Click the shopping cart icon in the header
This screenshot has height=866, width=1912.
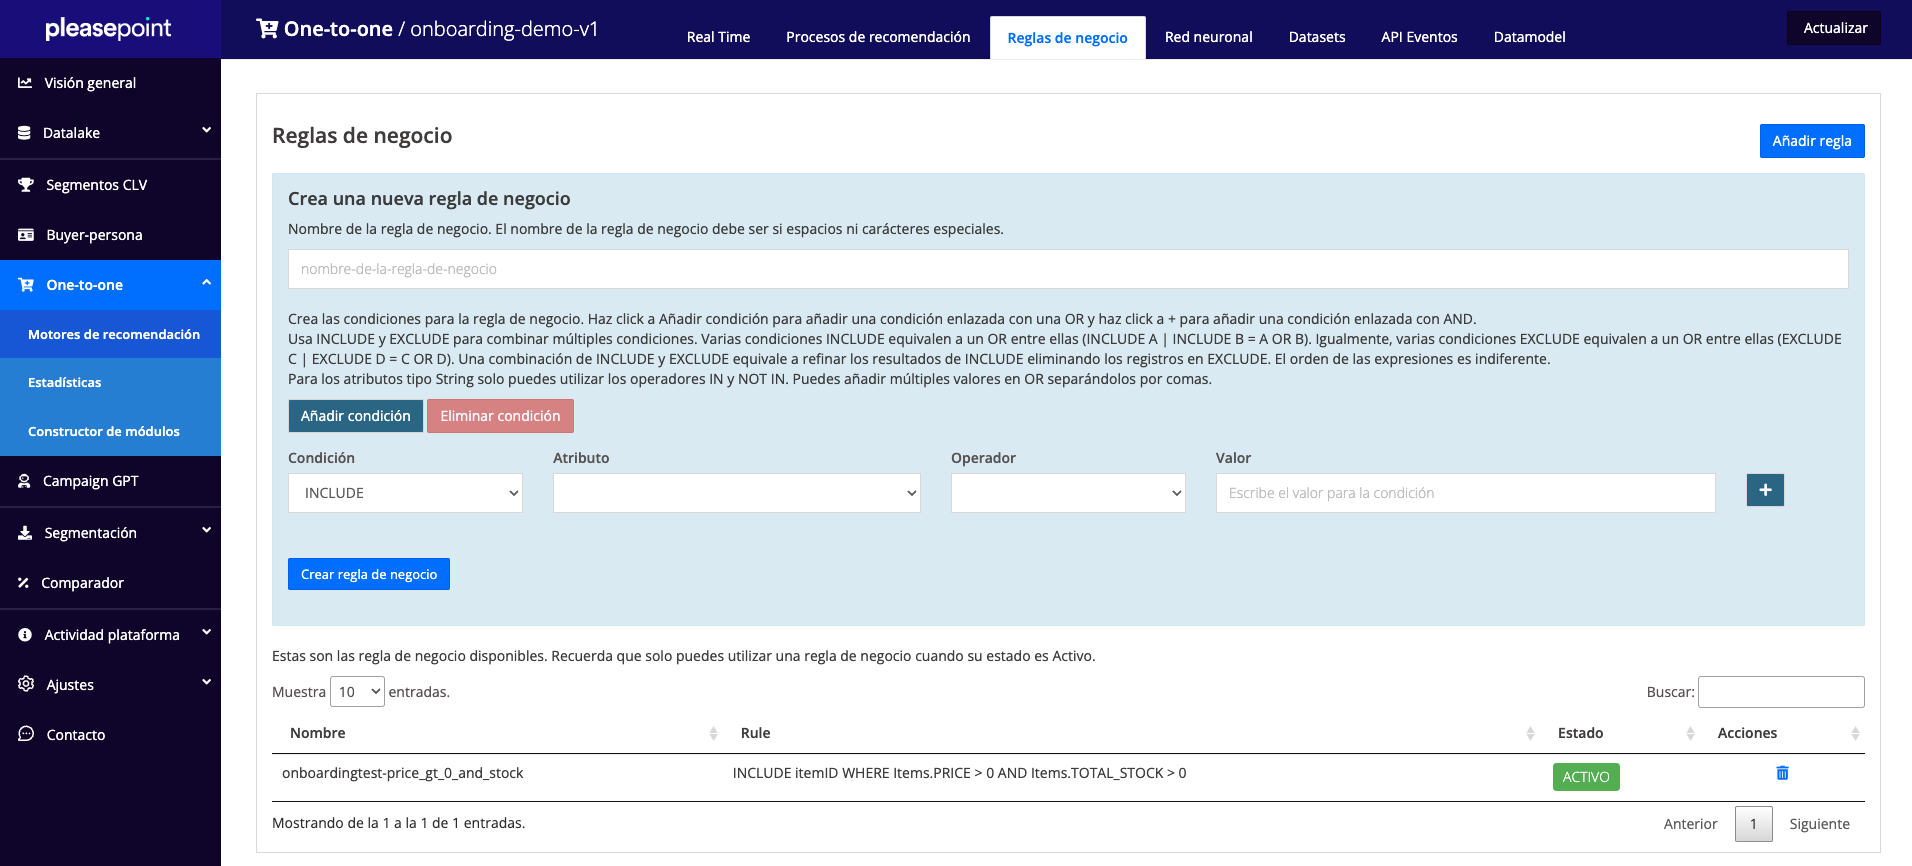click(267, 29)
